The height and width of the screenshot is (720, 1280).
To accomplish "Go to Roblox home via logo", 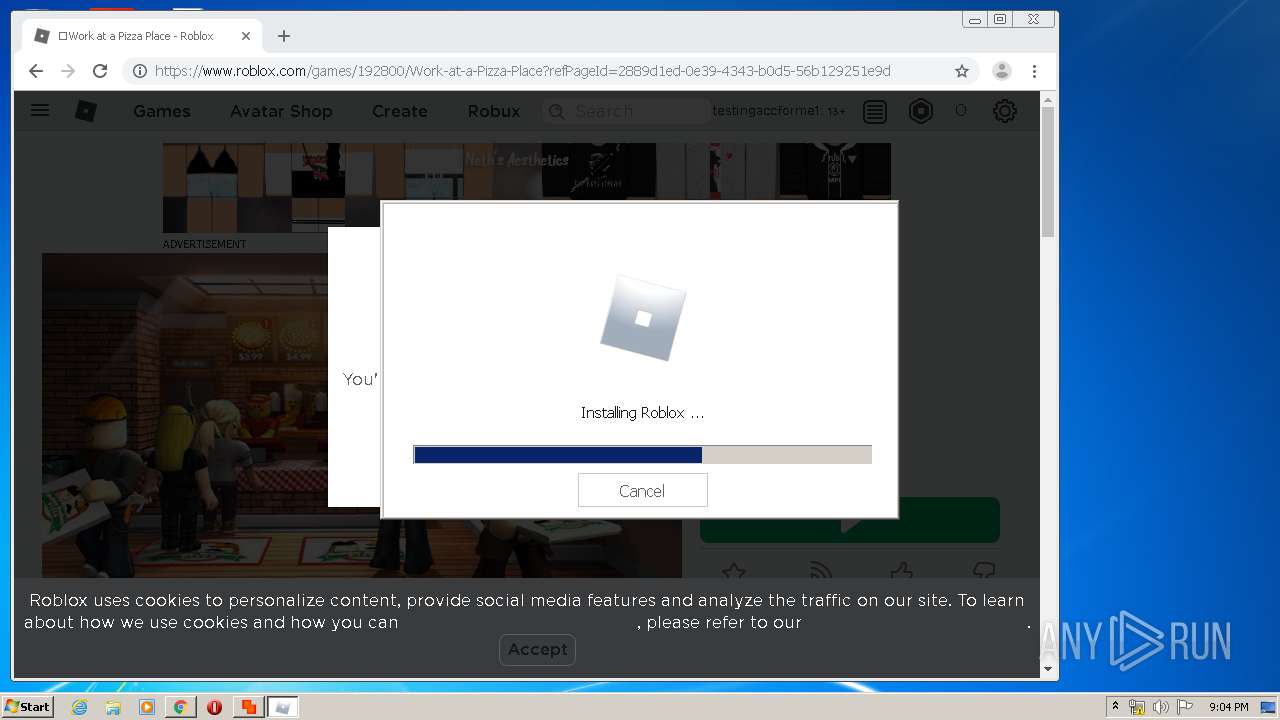I will 86,111.
